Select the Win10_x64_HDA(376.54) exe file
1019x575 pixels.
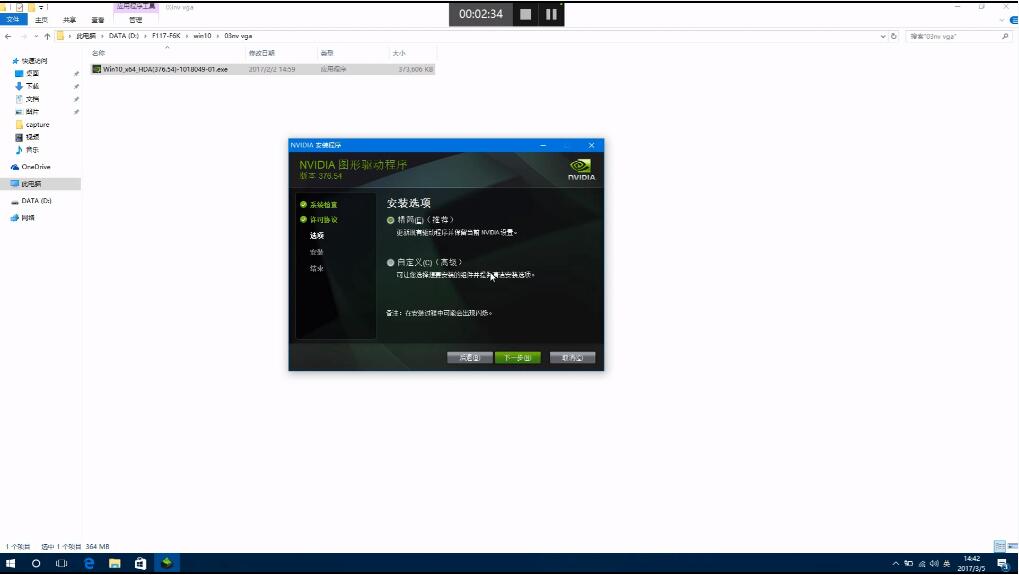coord(263,69)
